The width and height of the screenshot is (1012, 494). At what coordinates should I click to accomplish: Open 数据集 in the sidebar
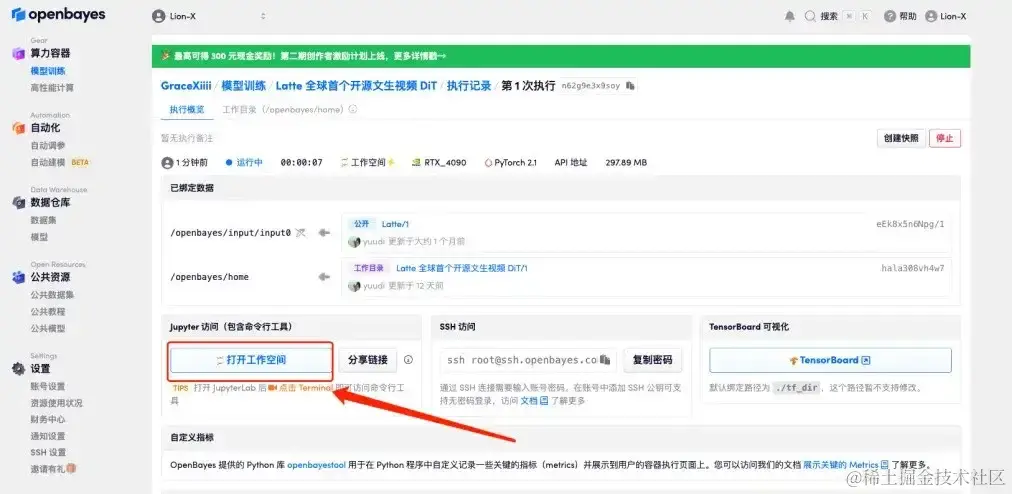tap(43, 220)
